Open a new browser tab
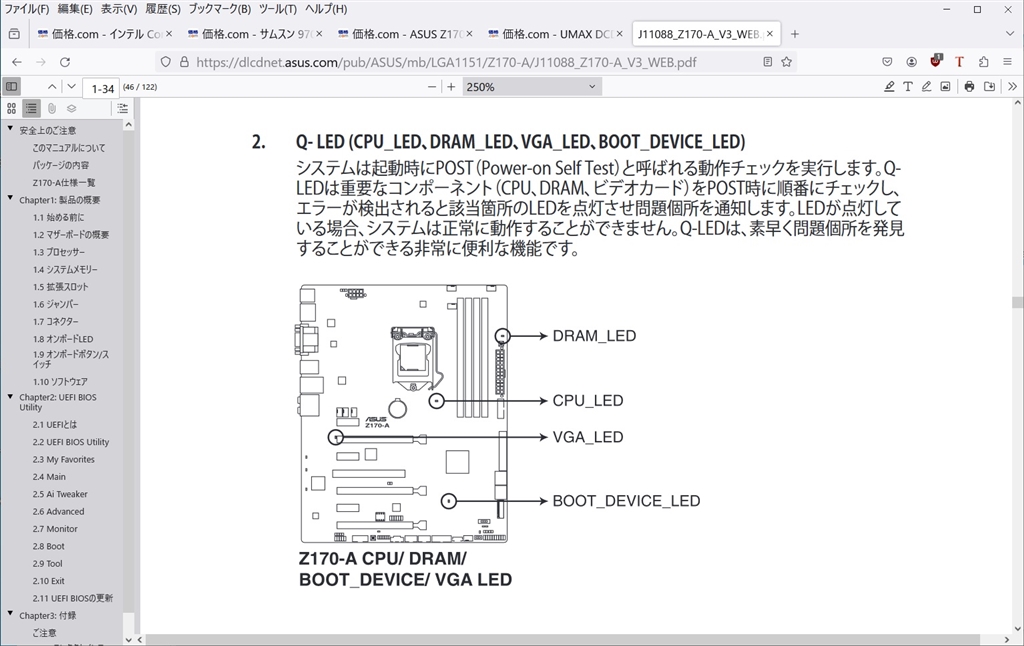This screenshot has width=1024, height=646. (795, 34)
